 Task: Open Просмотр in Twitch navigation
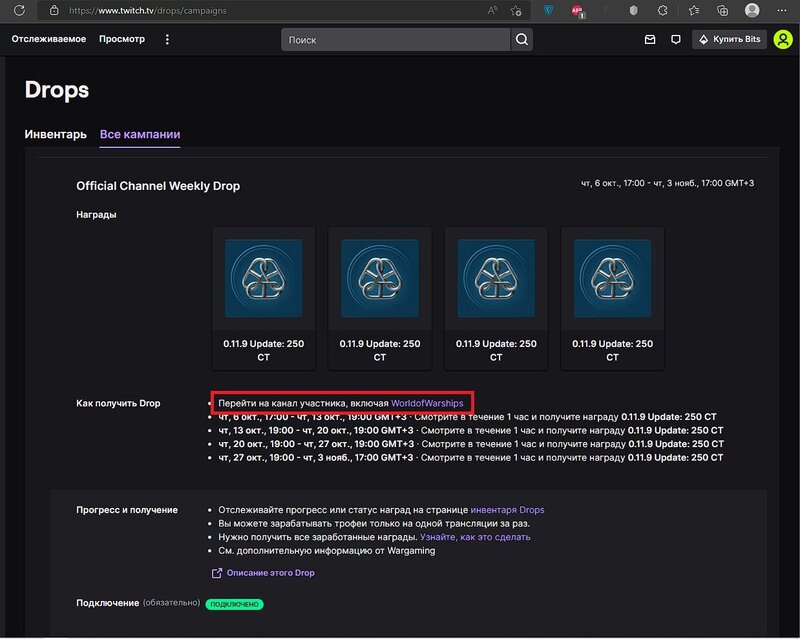[x=122, y=39]
